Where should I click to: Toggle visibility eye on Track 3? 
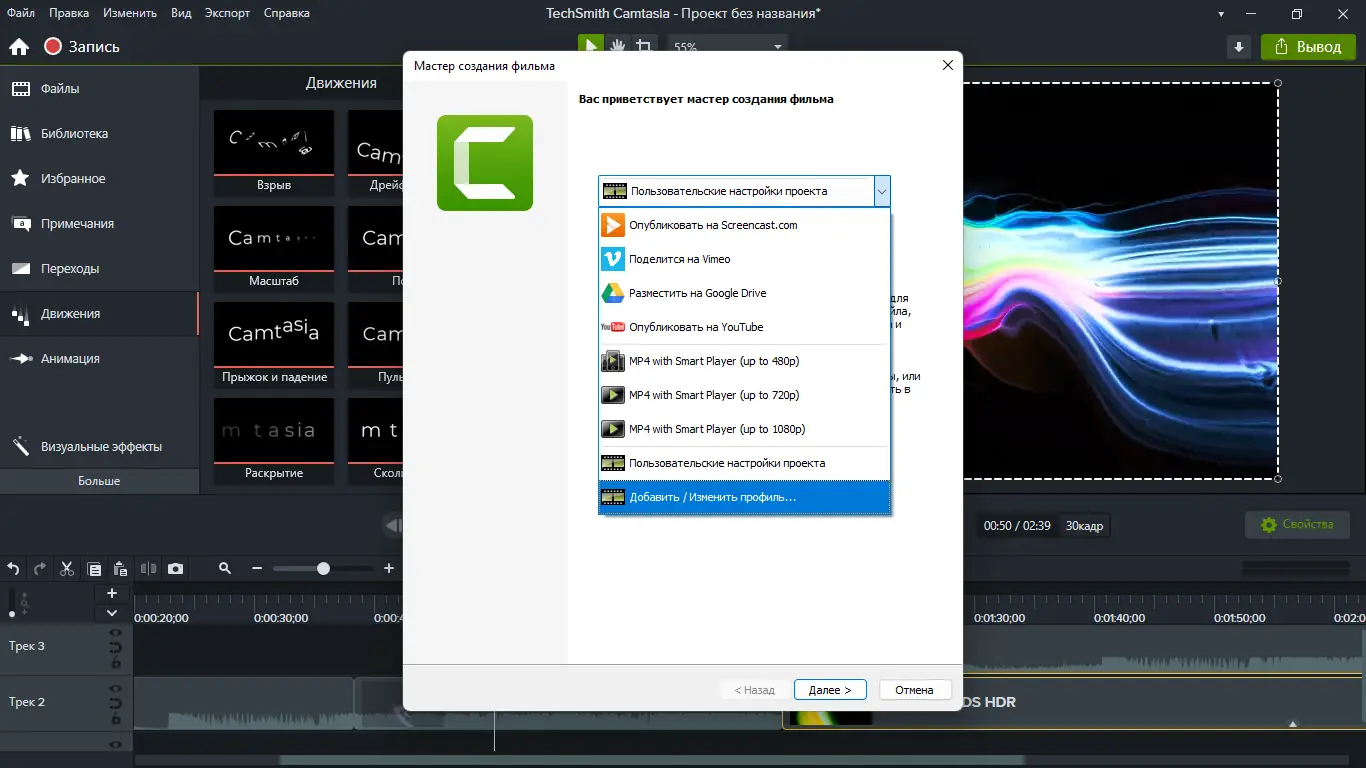tap(115, 634)
